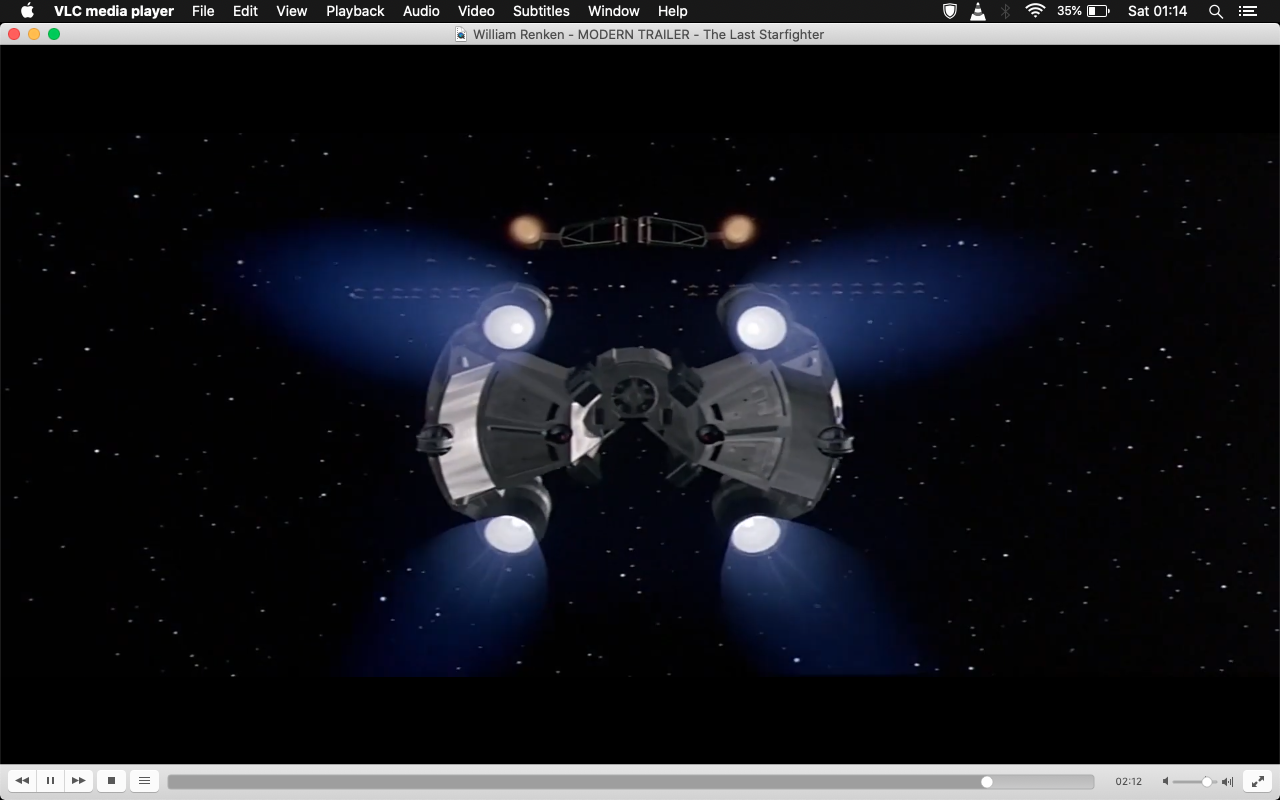
Task: Open the Help menu
Action: pyautogui.click(x=673, y=11)
